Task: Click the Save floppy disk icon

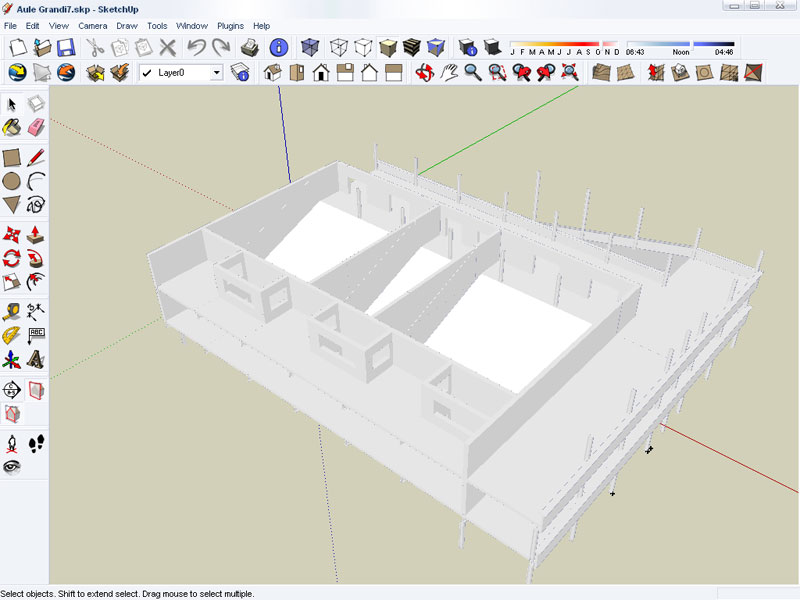Action: click(x=66, y=47)
